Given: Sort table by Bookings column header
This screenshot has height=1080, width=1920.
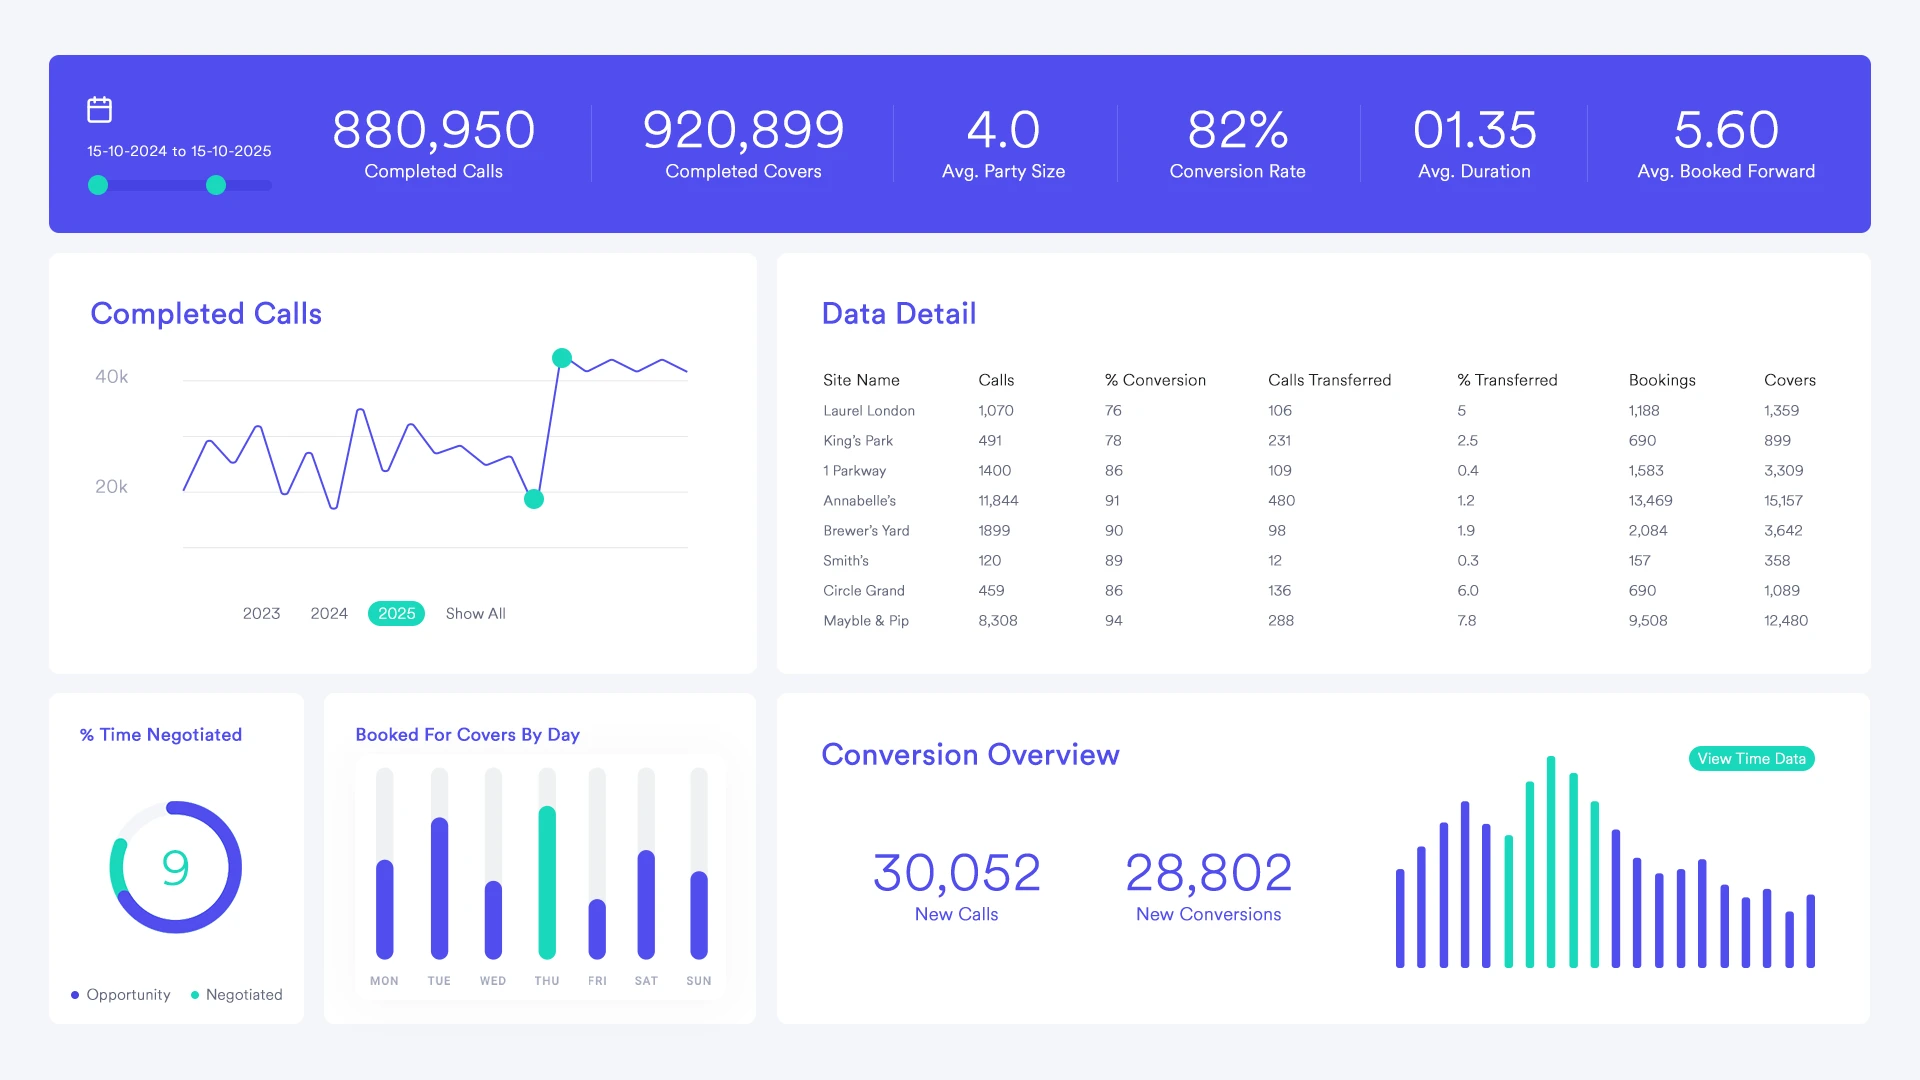Looking at the screenshot, I should (1661, 380).
